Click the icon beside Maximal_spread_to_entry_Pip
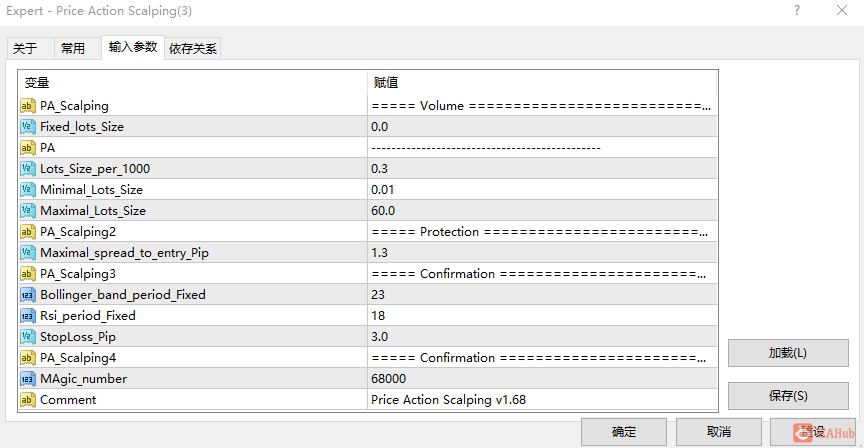This screenshot has width=864, height=448. [28, 252]
